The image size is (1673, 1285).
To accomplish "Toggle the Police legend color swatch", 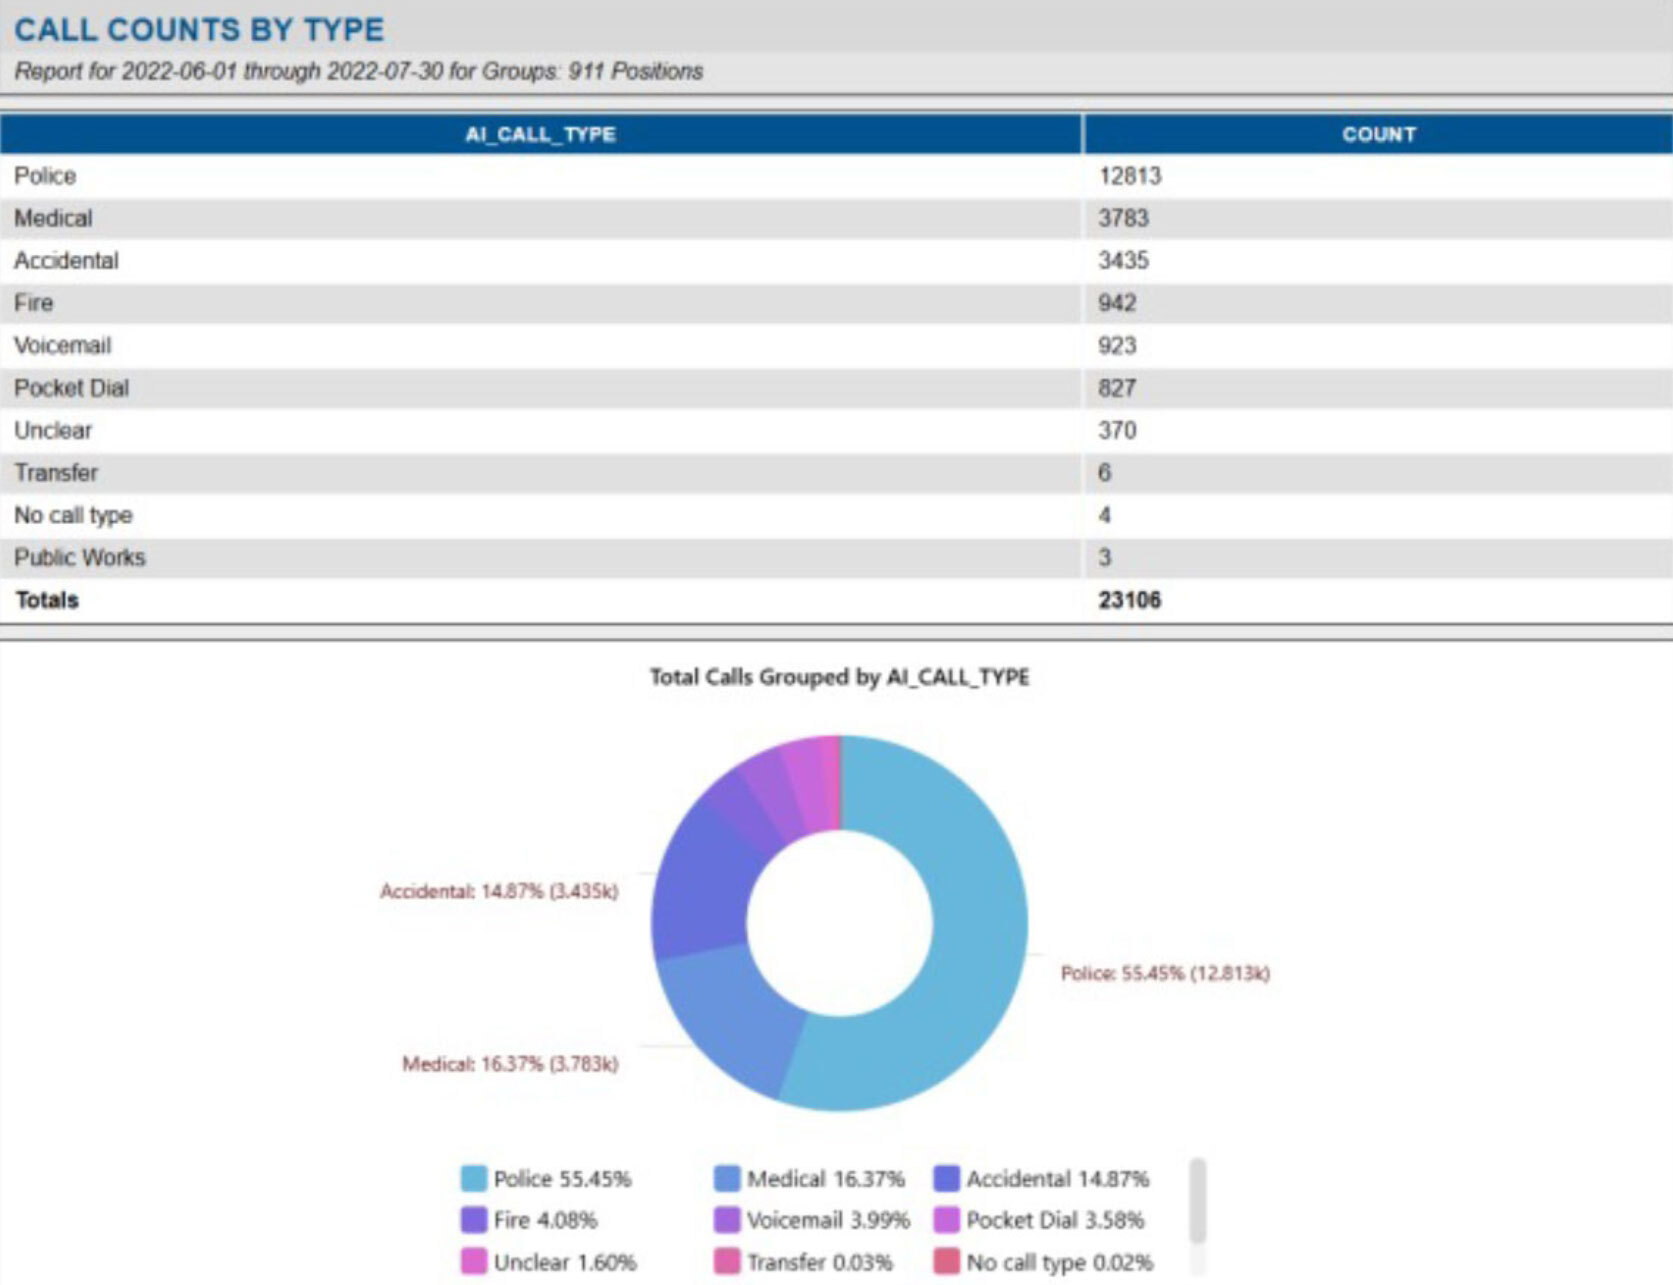I will (x=473, y=1178).
